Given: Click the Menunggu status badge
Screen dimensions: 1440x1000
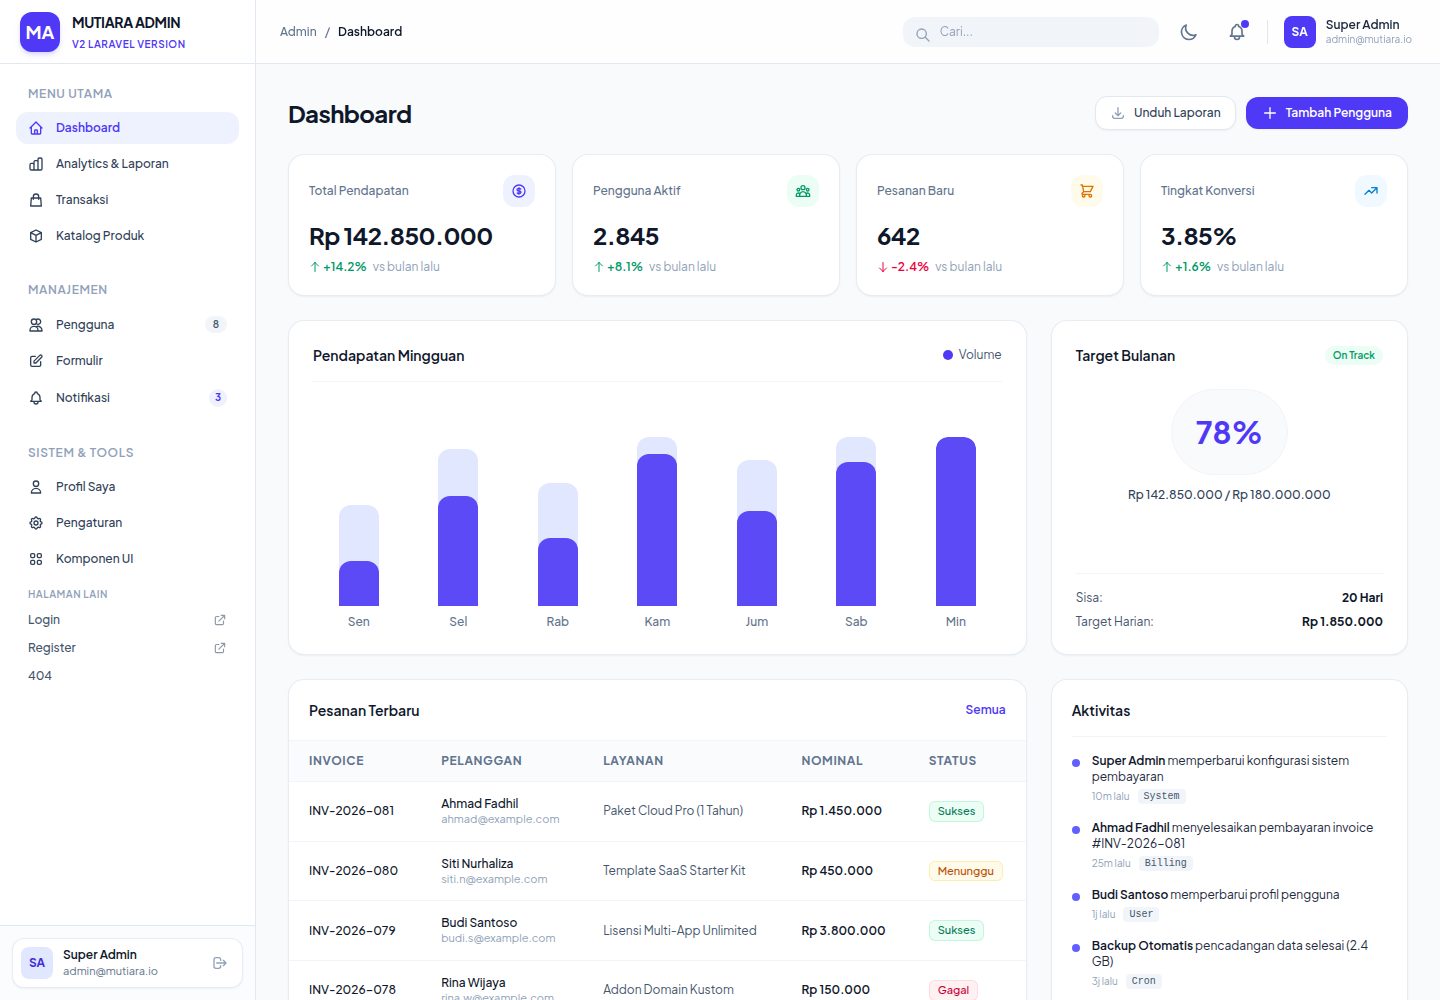Looking at the screenshot, I should [966, 871].
